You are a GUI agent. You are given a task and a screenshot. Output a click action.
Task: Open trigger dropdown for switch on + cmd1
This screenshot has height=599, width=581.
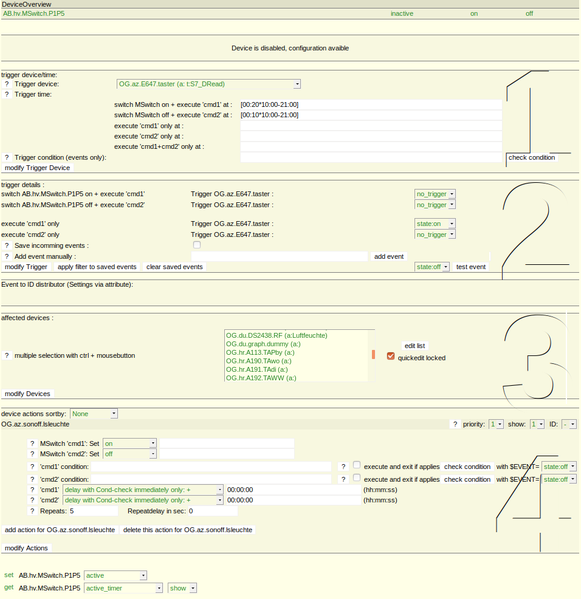coord(435,194)
